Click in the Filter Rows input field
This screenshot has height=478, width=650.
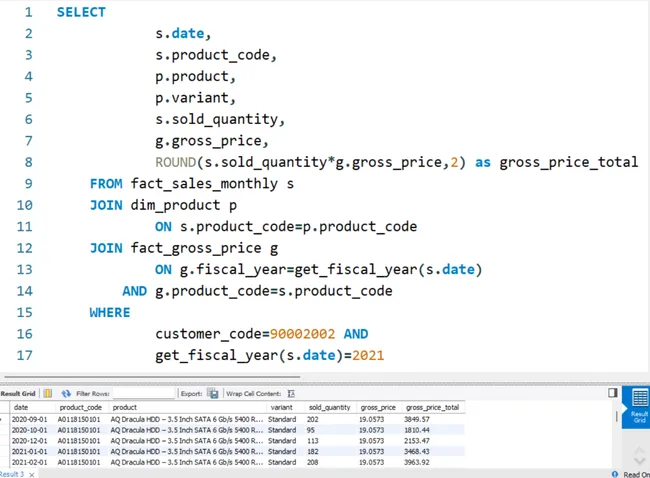tap(144, 393)
